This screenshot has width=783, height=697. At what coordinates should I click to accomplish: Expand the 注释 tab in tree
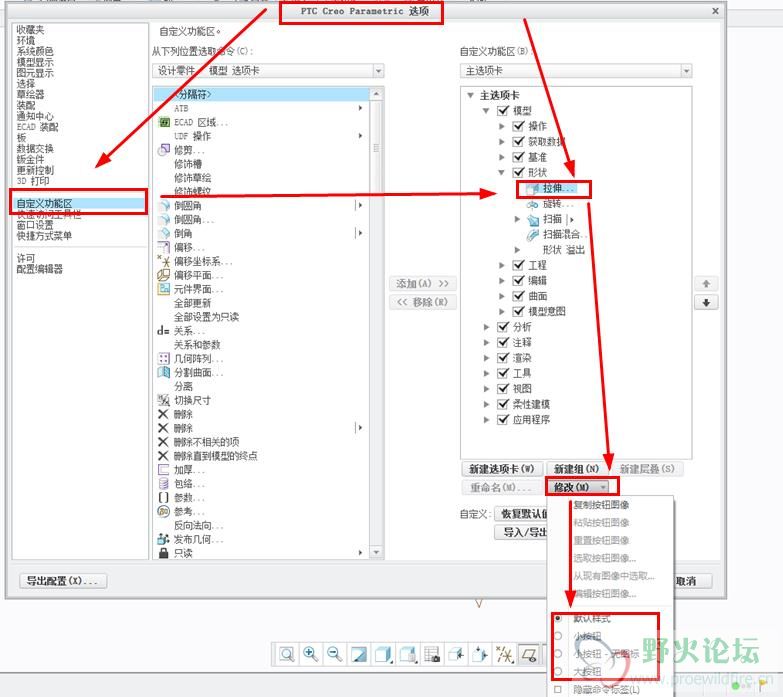[486, 343]
